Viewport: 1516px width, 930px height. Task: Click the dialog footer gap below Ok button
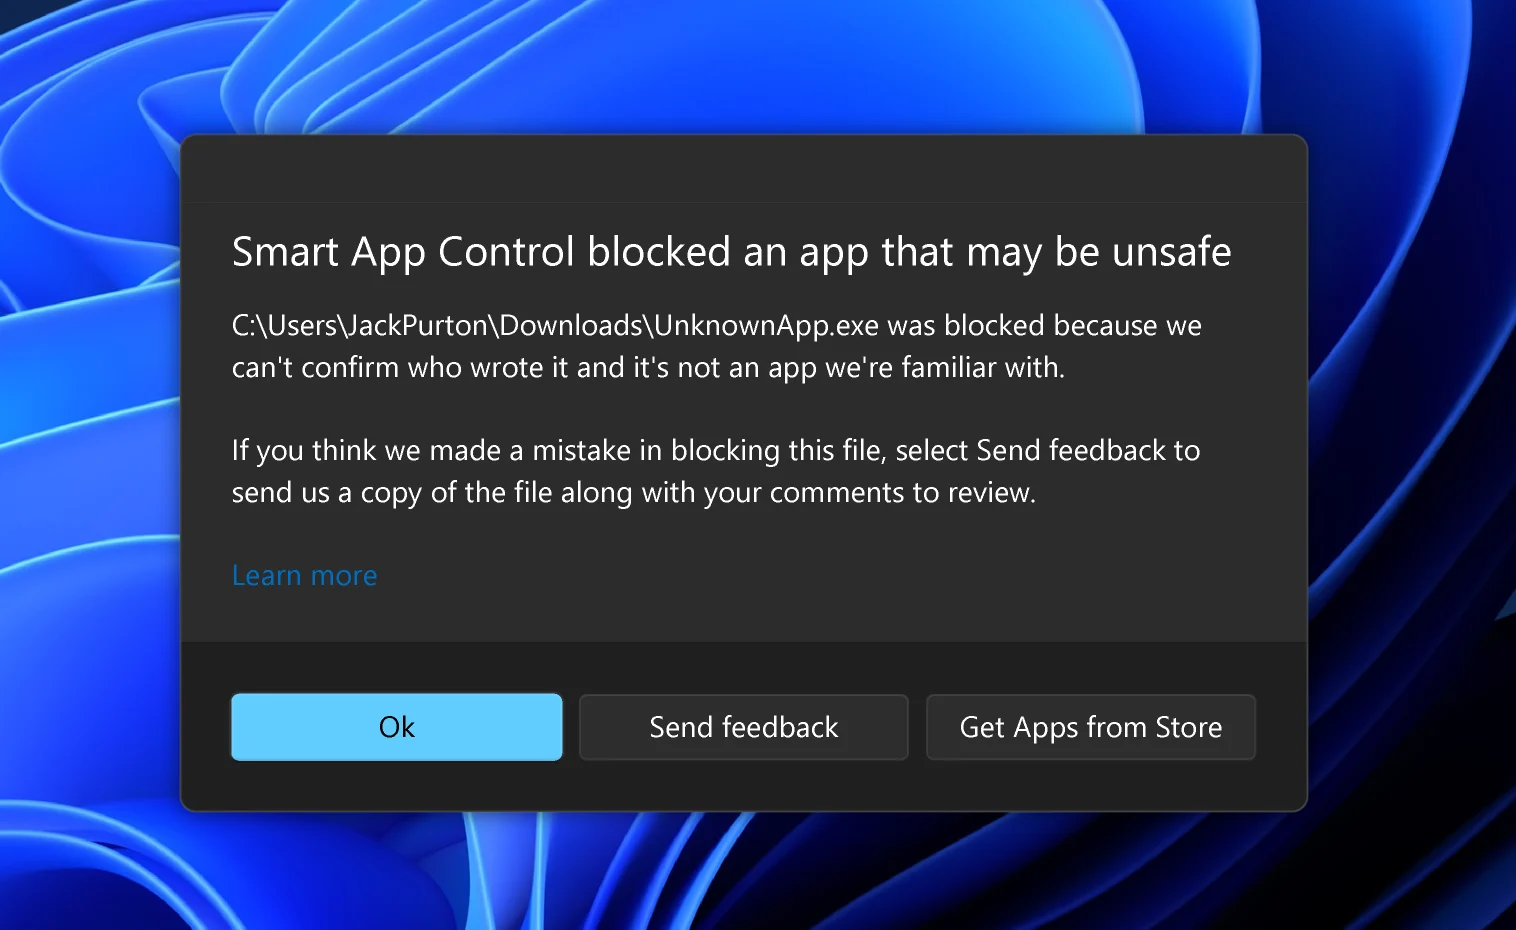(x=396, y=785)
